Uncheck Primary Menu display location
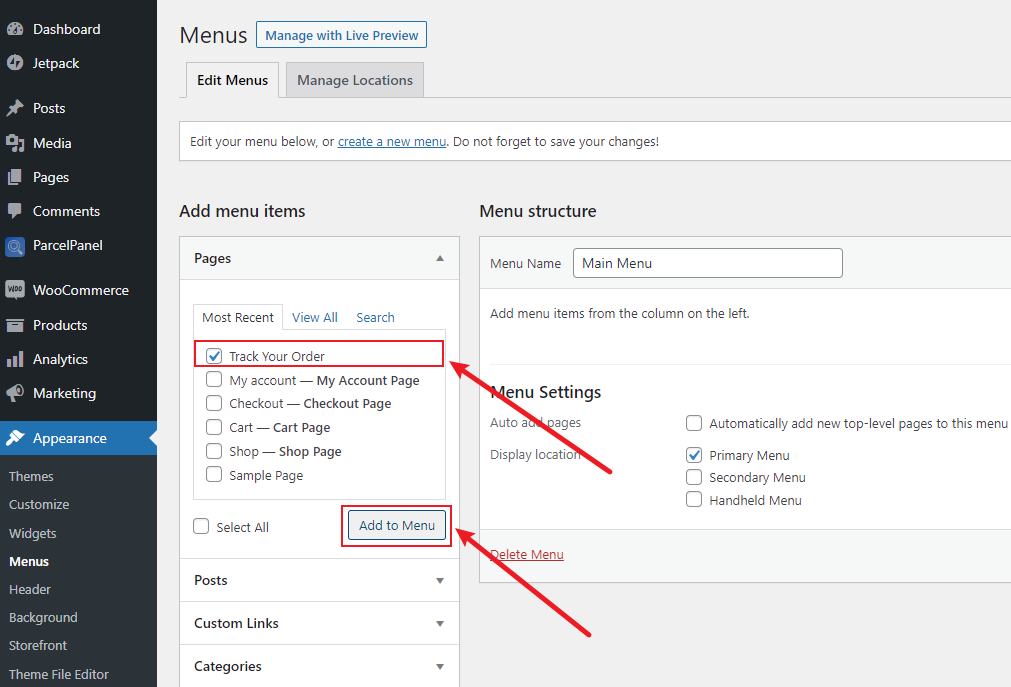Screen dimensions: 1011x687 (x=694, y=455)
